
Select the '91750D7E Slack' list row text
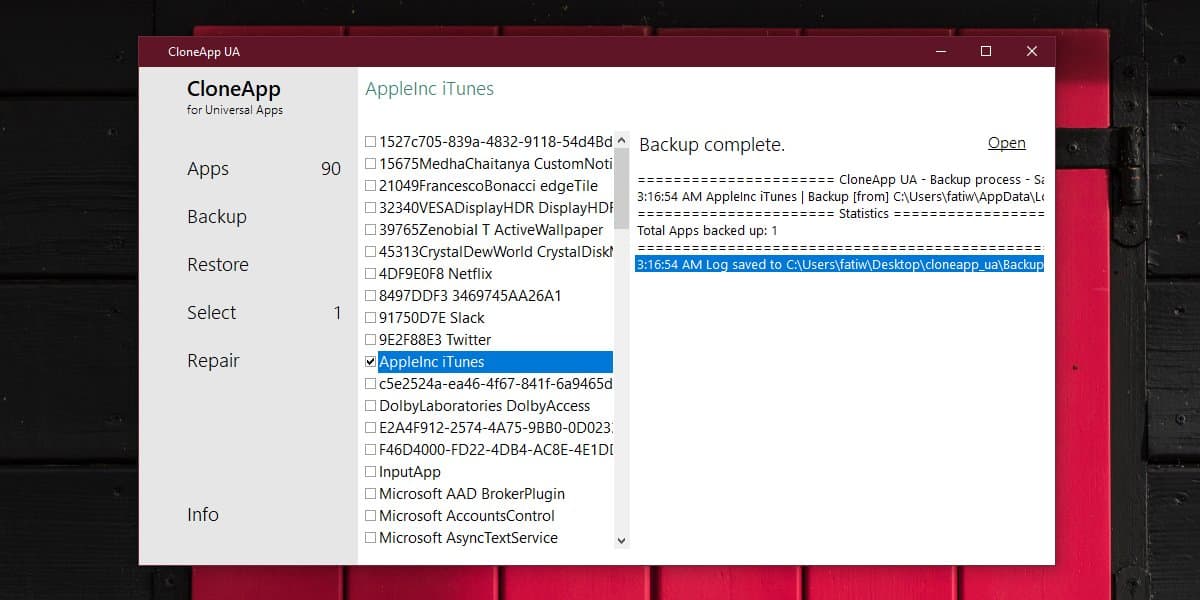coord(432,318)
